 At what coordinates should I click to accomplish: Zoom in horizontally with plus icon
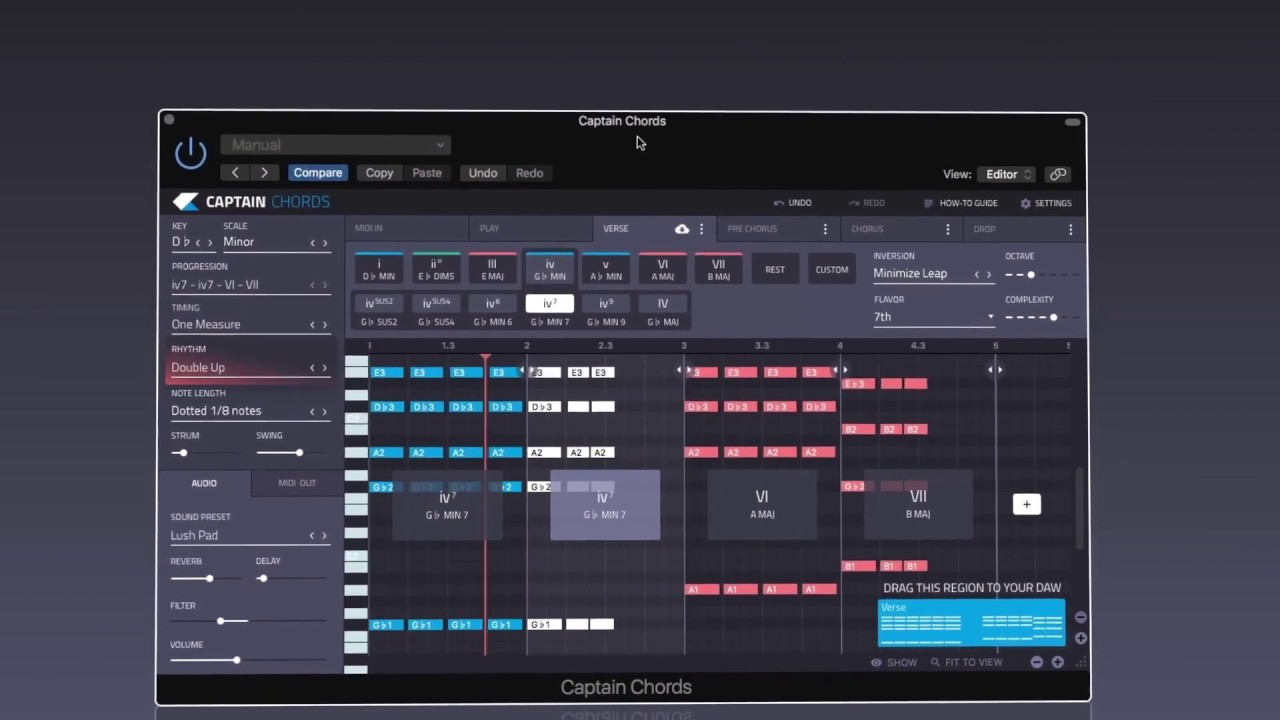click(x=1057, y=662)
